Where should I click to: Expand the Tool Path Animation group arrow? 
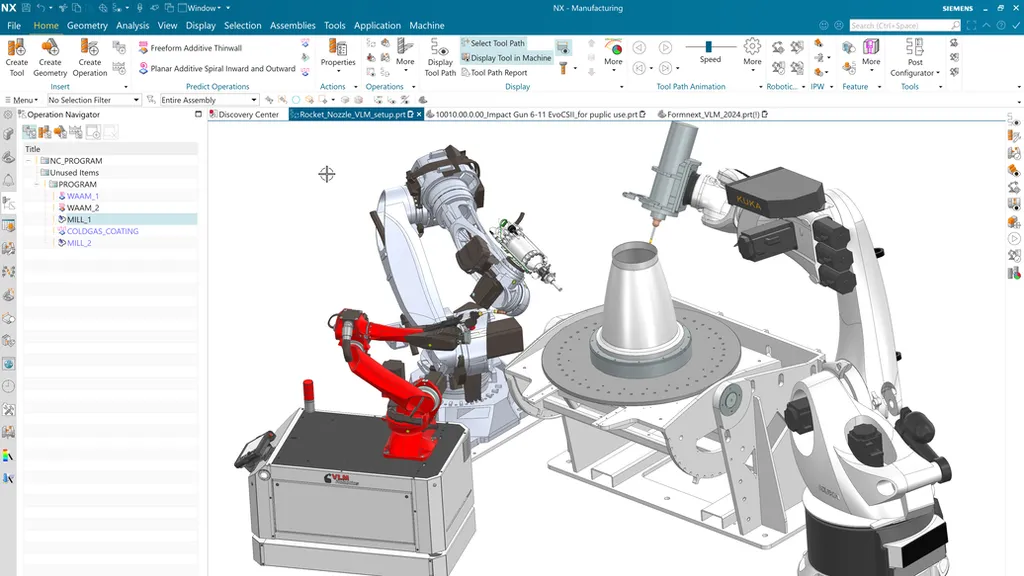(x=761, y=87)
